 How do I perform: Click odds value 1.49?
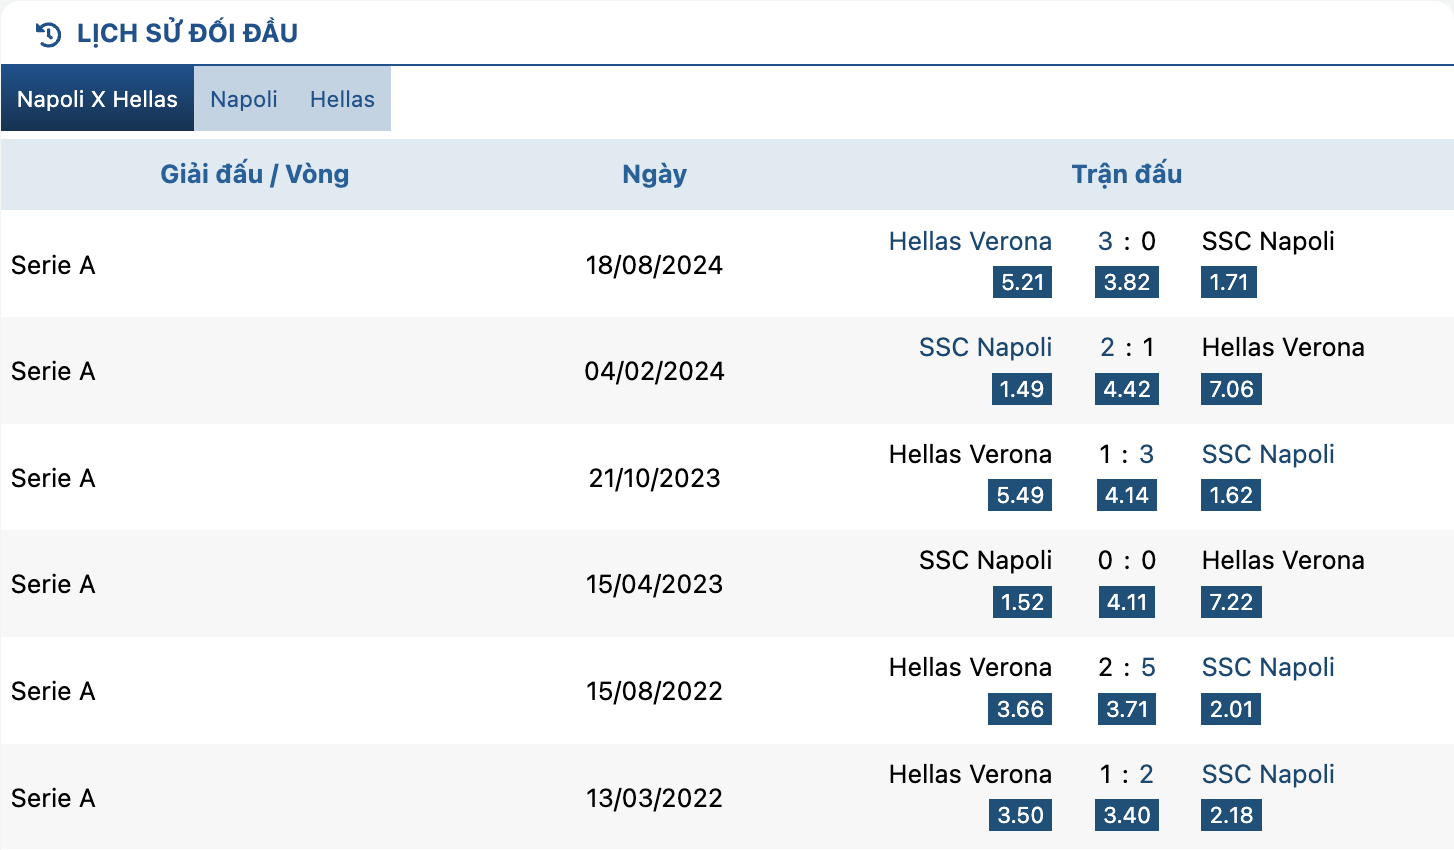tap(1022, 389)
